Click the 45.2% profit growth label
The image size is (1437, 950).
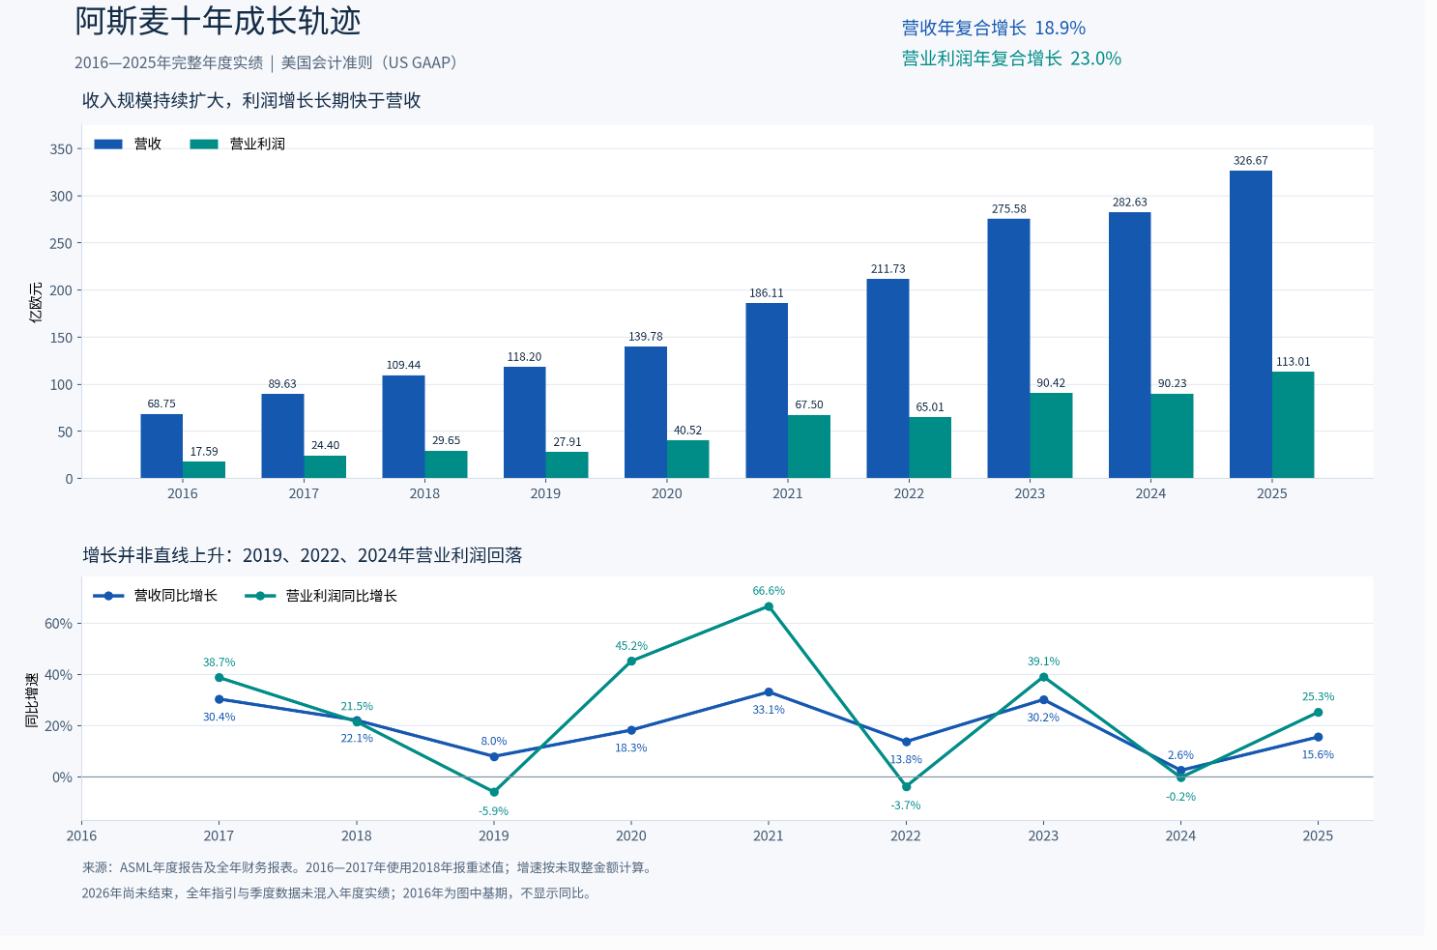[x=631, y=646]
